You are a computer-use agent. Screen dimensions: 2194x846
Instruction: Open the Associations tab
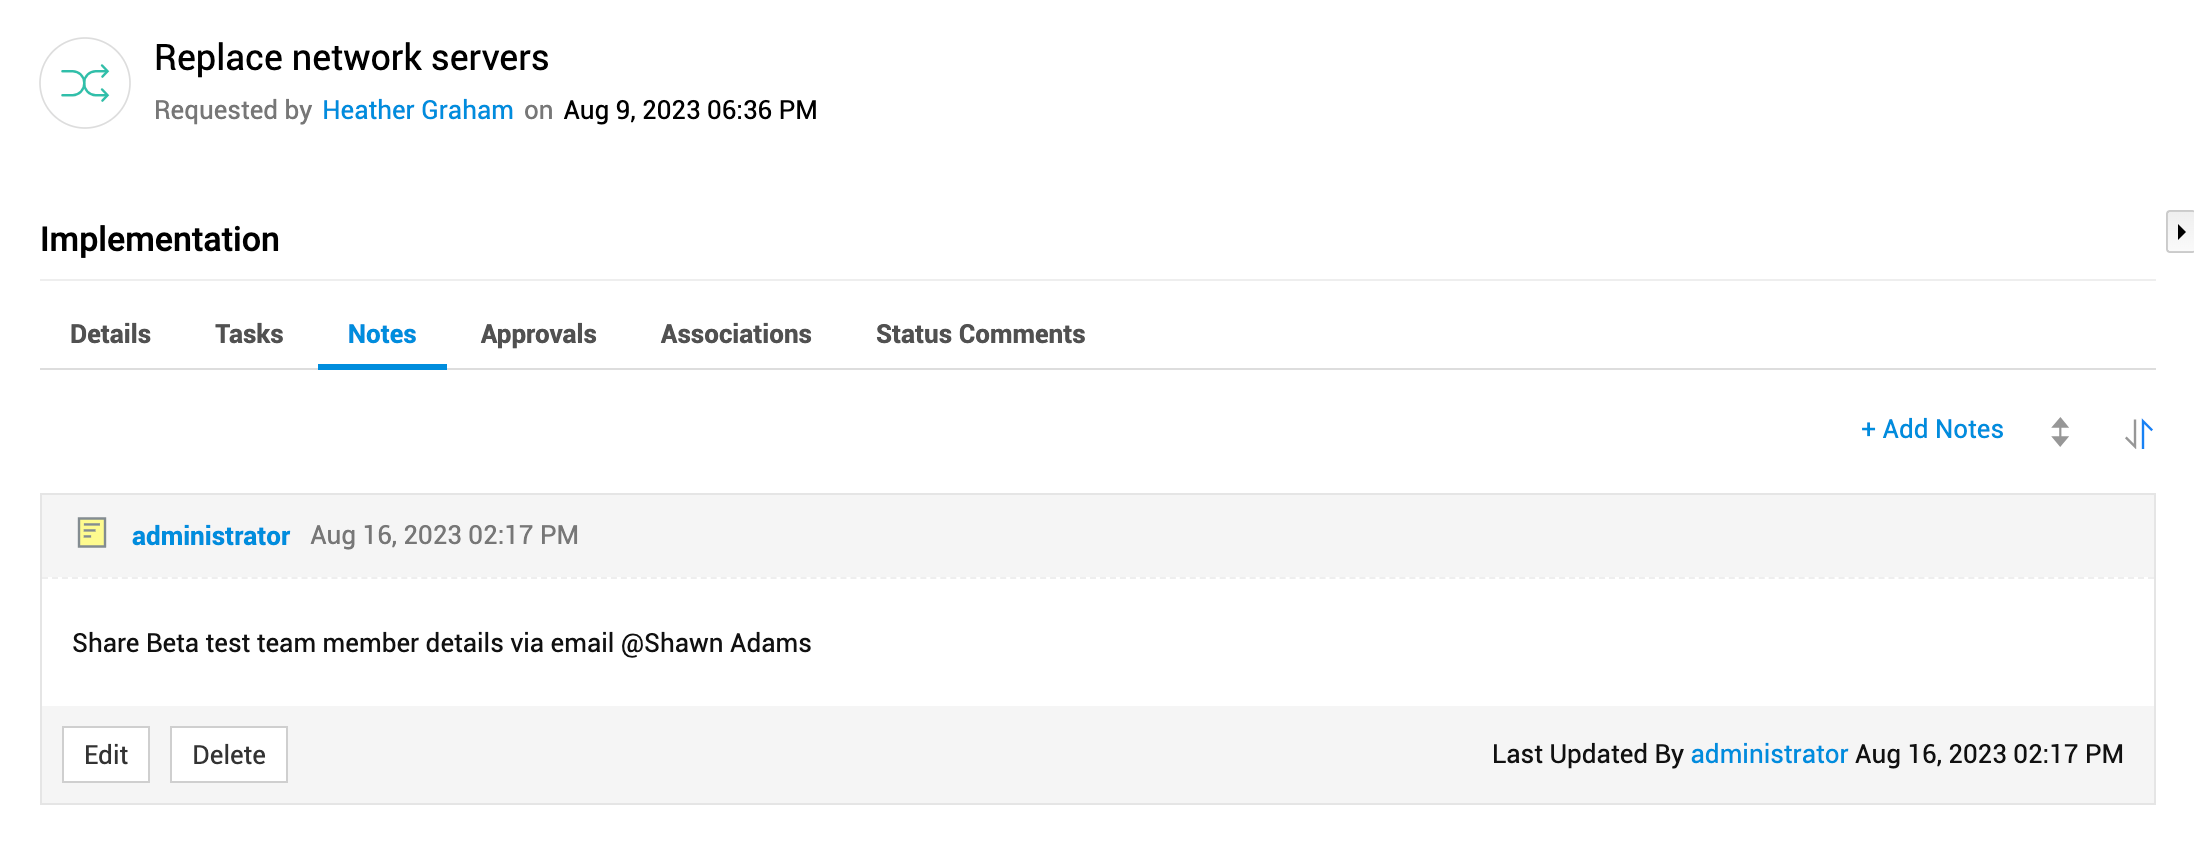click(x=736, y=334)
